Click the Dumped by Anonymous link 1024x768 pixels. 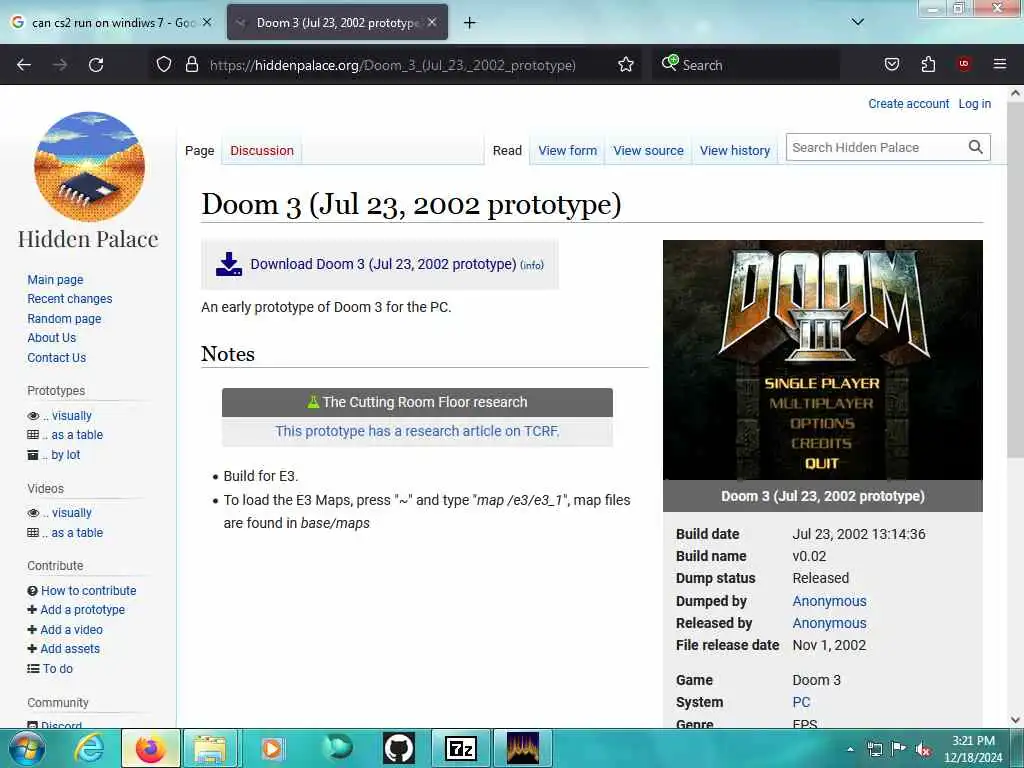829,601
